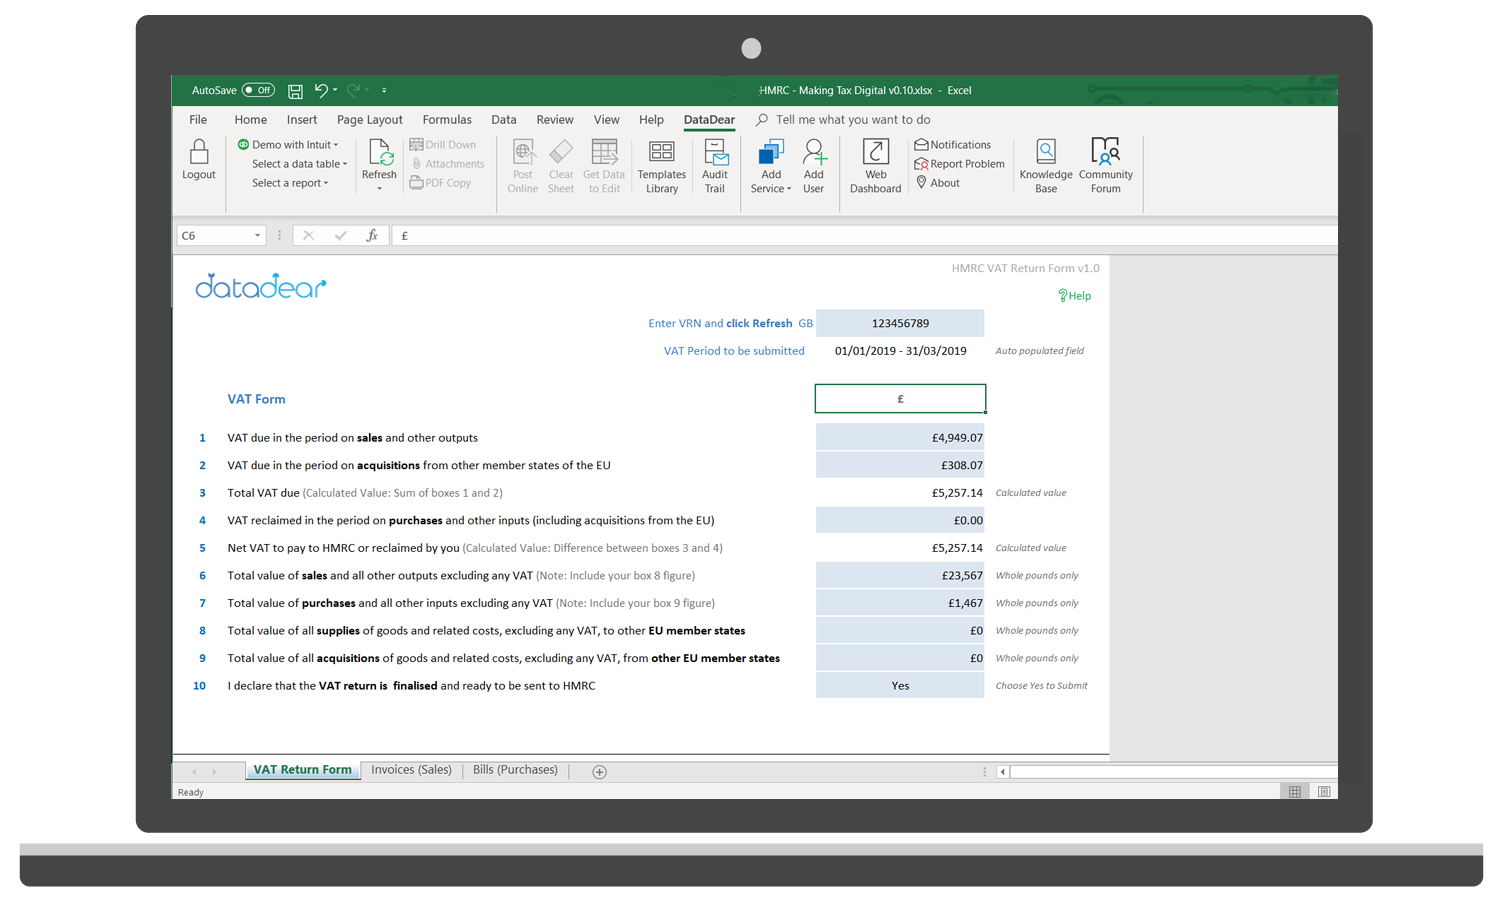Image resolution: width=1500 pixels, height=900 pixels.
Task: Switch to Page Layout view icon
Action: pos(1324,792)
